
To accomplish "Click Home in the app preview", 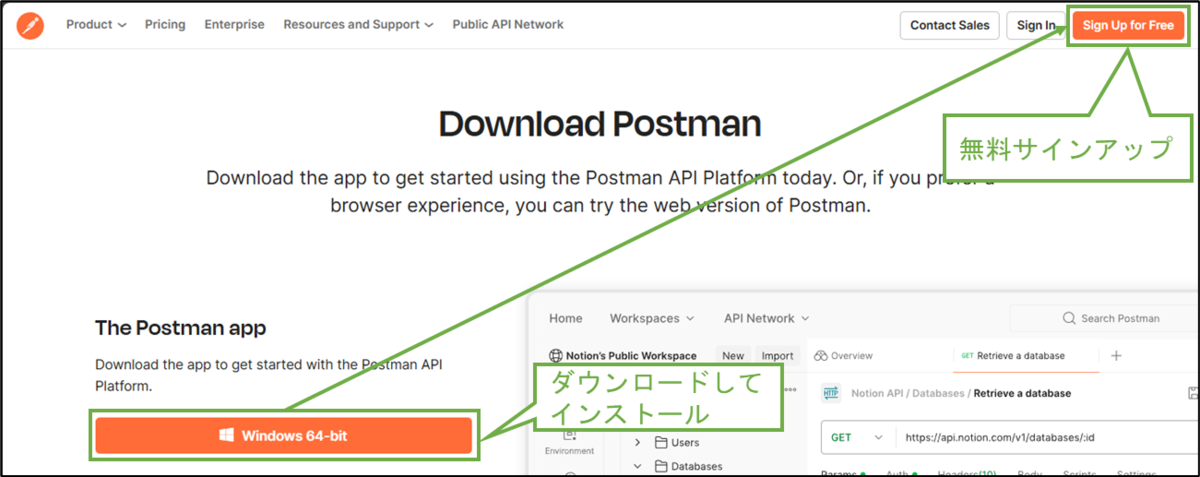I will [x=566, y=319].
